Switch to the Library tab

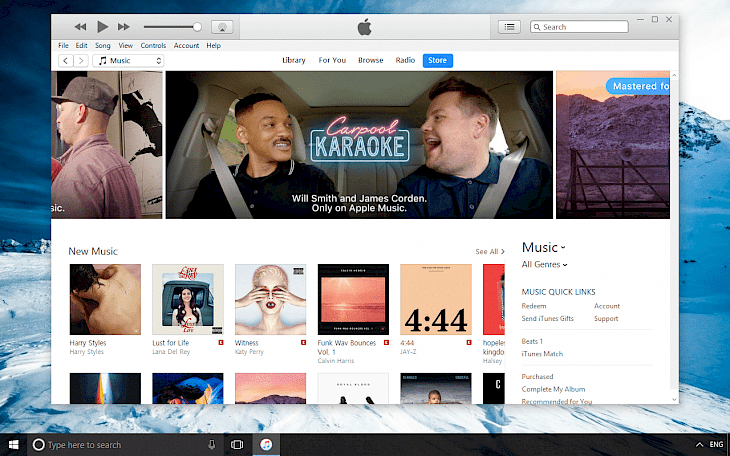[294, 60]
